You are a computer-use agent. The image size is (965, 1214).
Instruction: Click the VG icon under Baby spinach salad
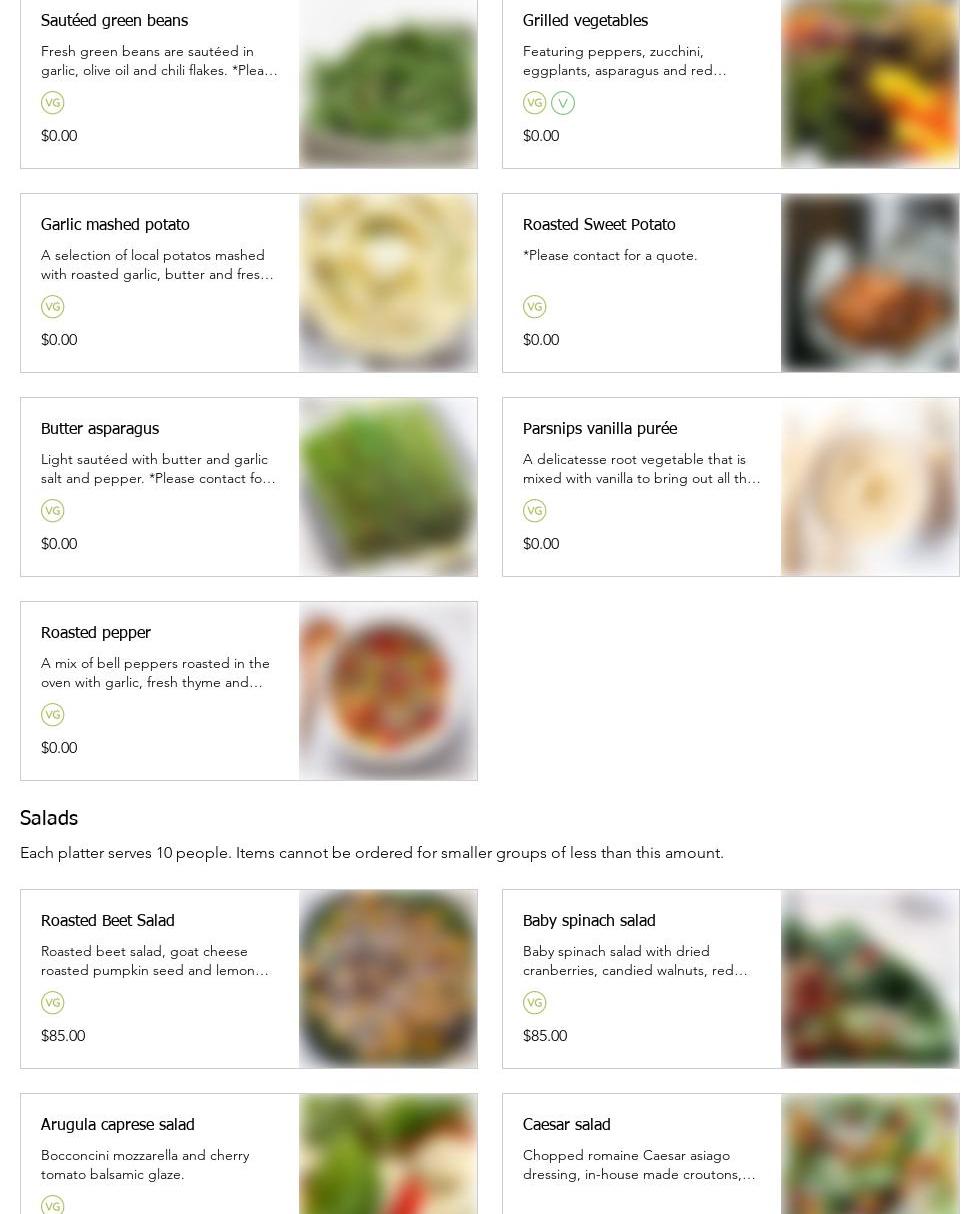click(535, 1003)
